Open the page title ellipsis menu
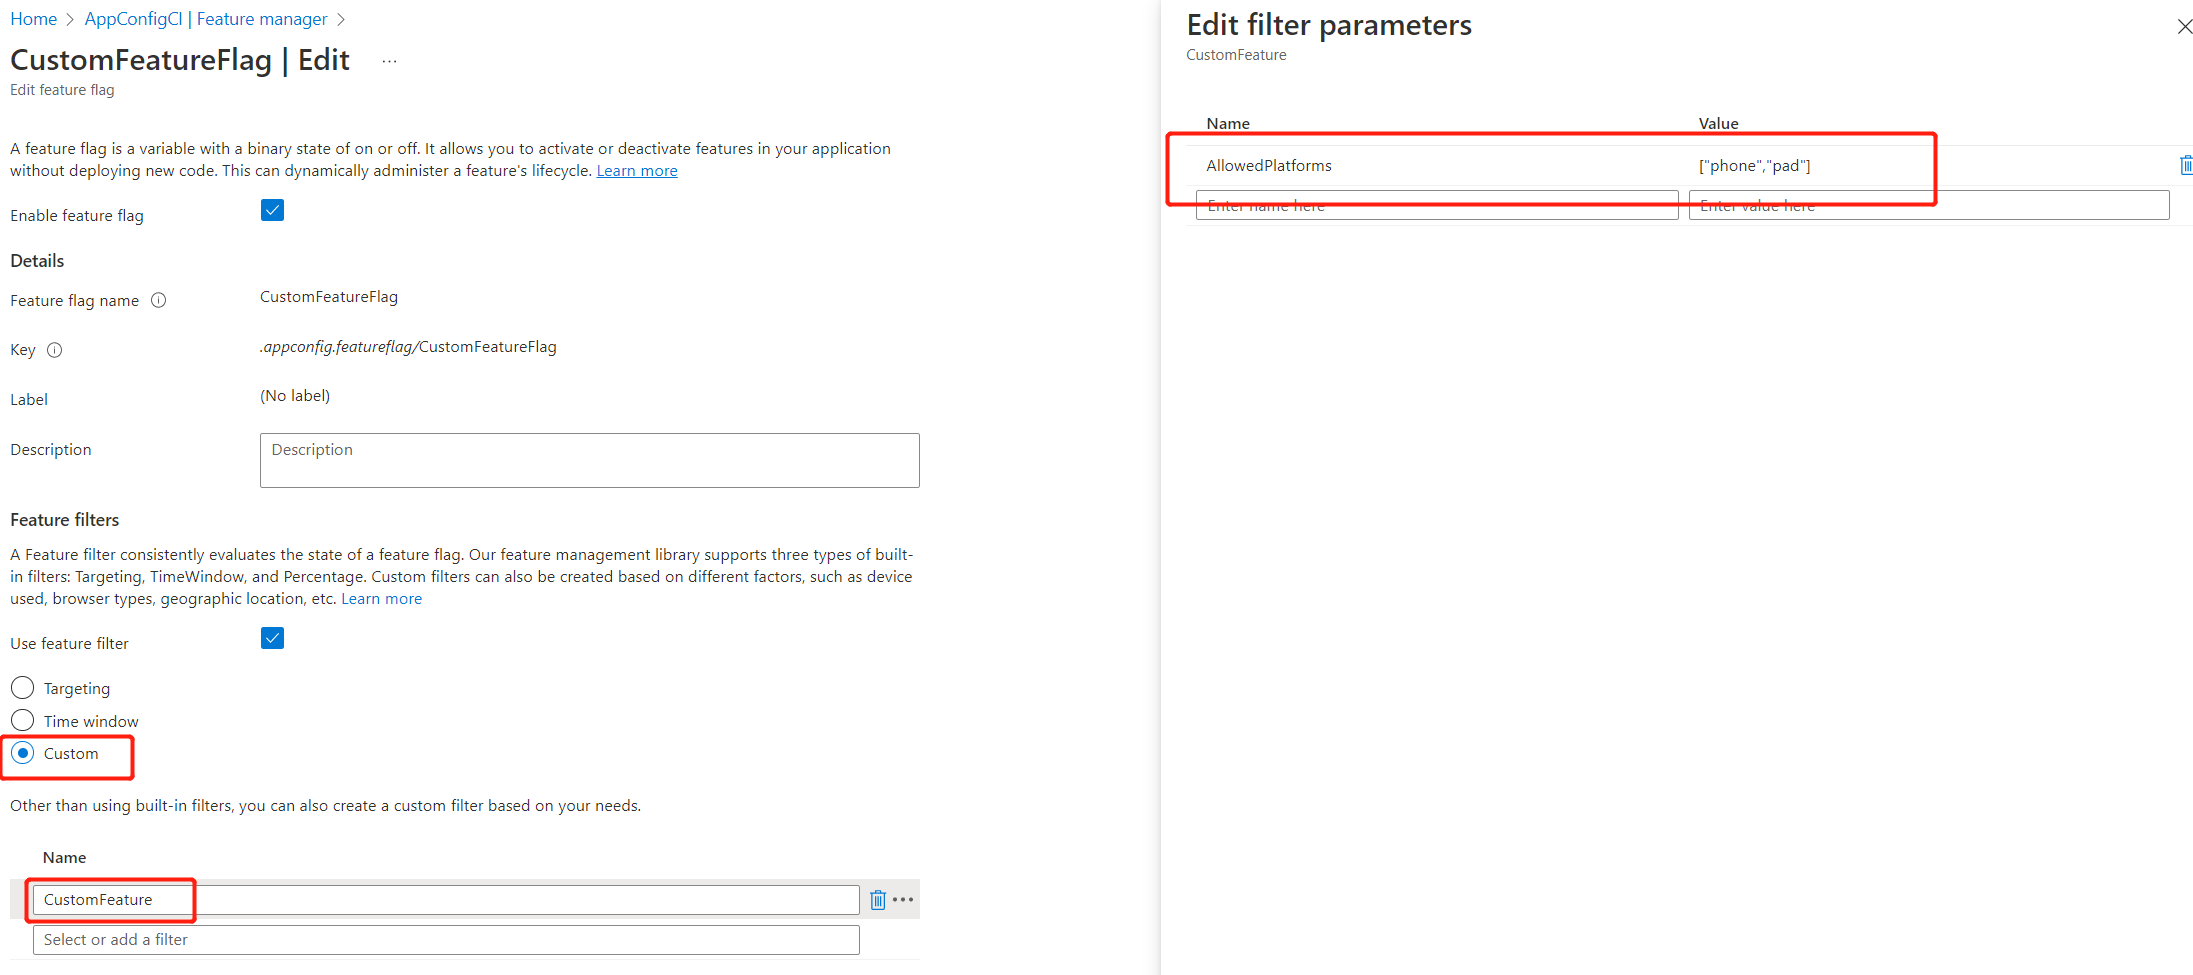 390,61
